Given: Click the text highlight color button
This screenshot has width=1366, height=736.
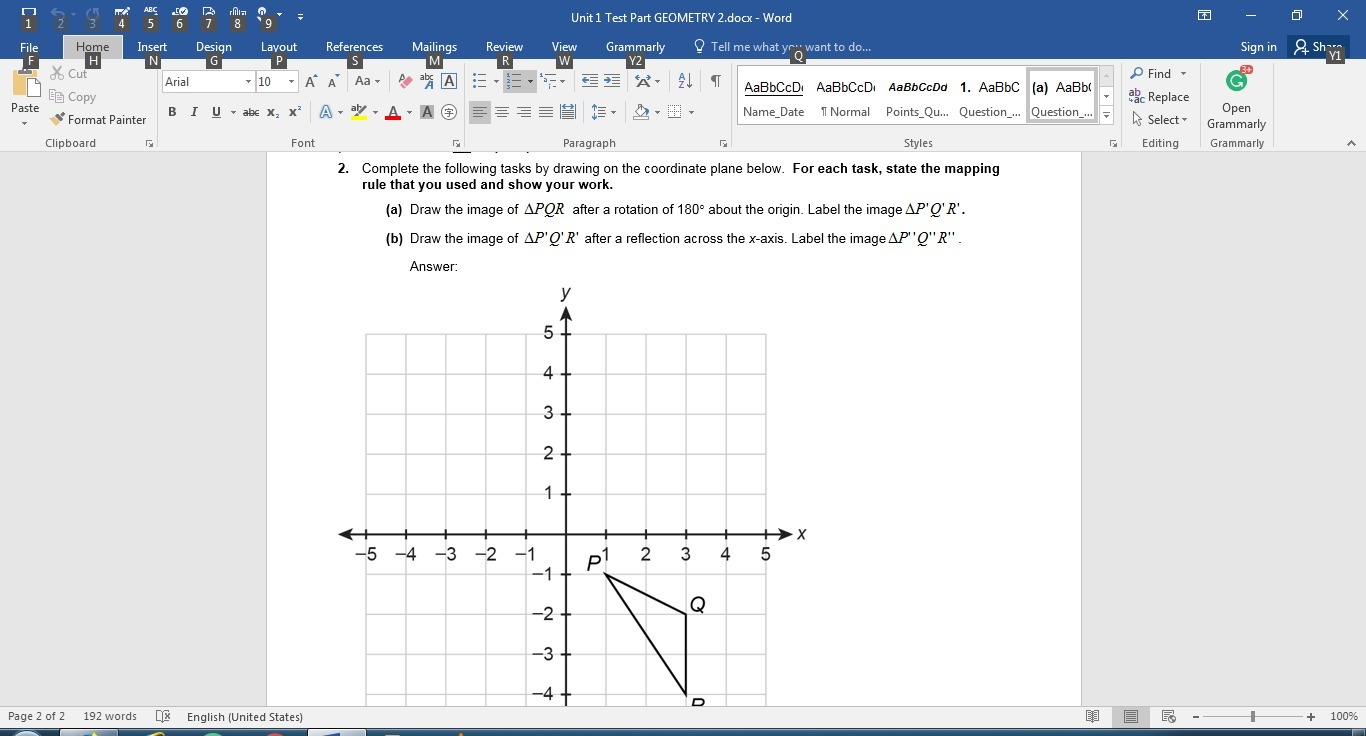Looking at the screenshot, I should [x=358, y=112].
